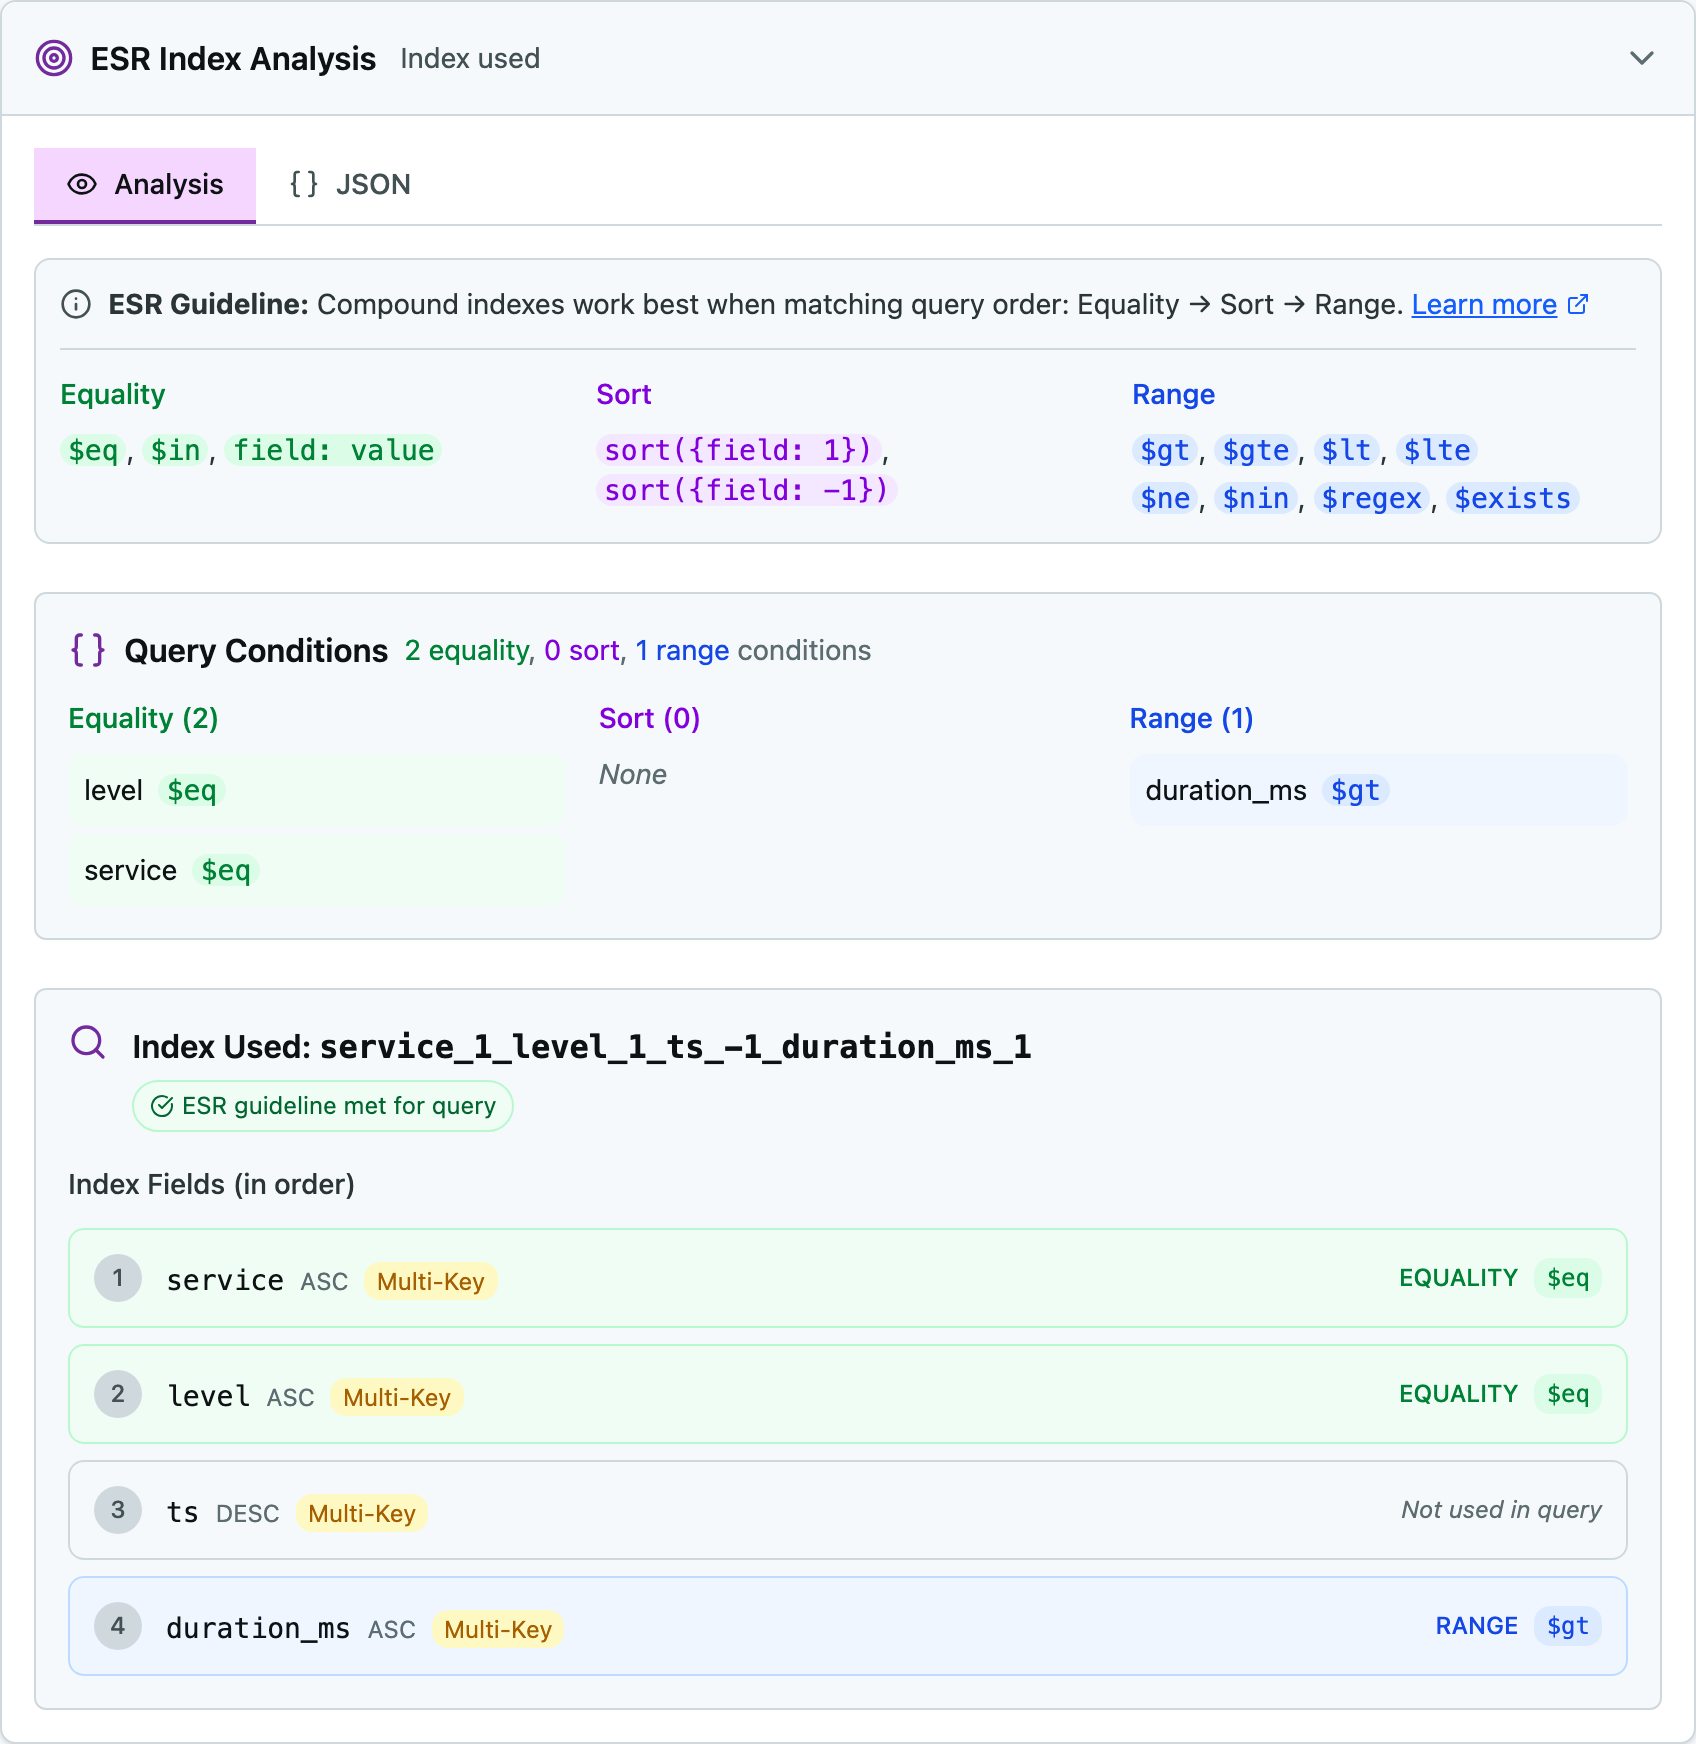Screen dimensions: 1696x1744
Task: Click the number 2 badge on level row
Action: pos(118,1394)
